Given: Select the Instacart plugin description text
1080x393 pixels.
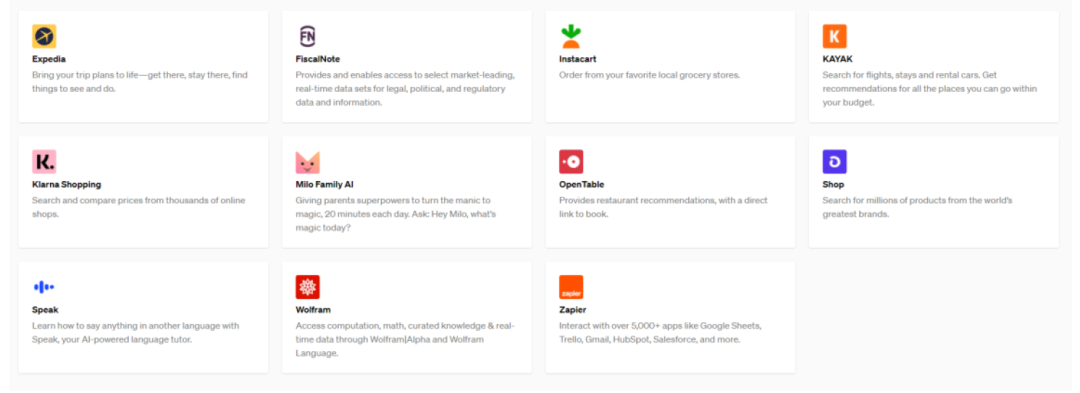Looking at the screenshot, I should (649, 75).
